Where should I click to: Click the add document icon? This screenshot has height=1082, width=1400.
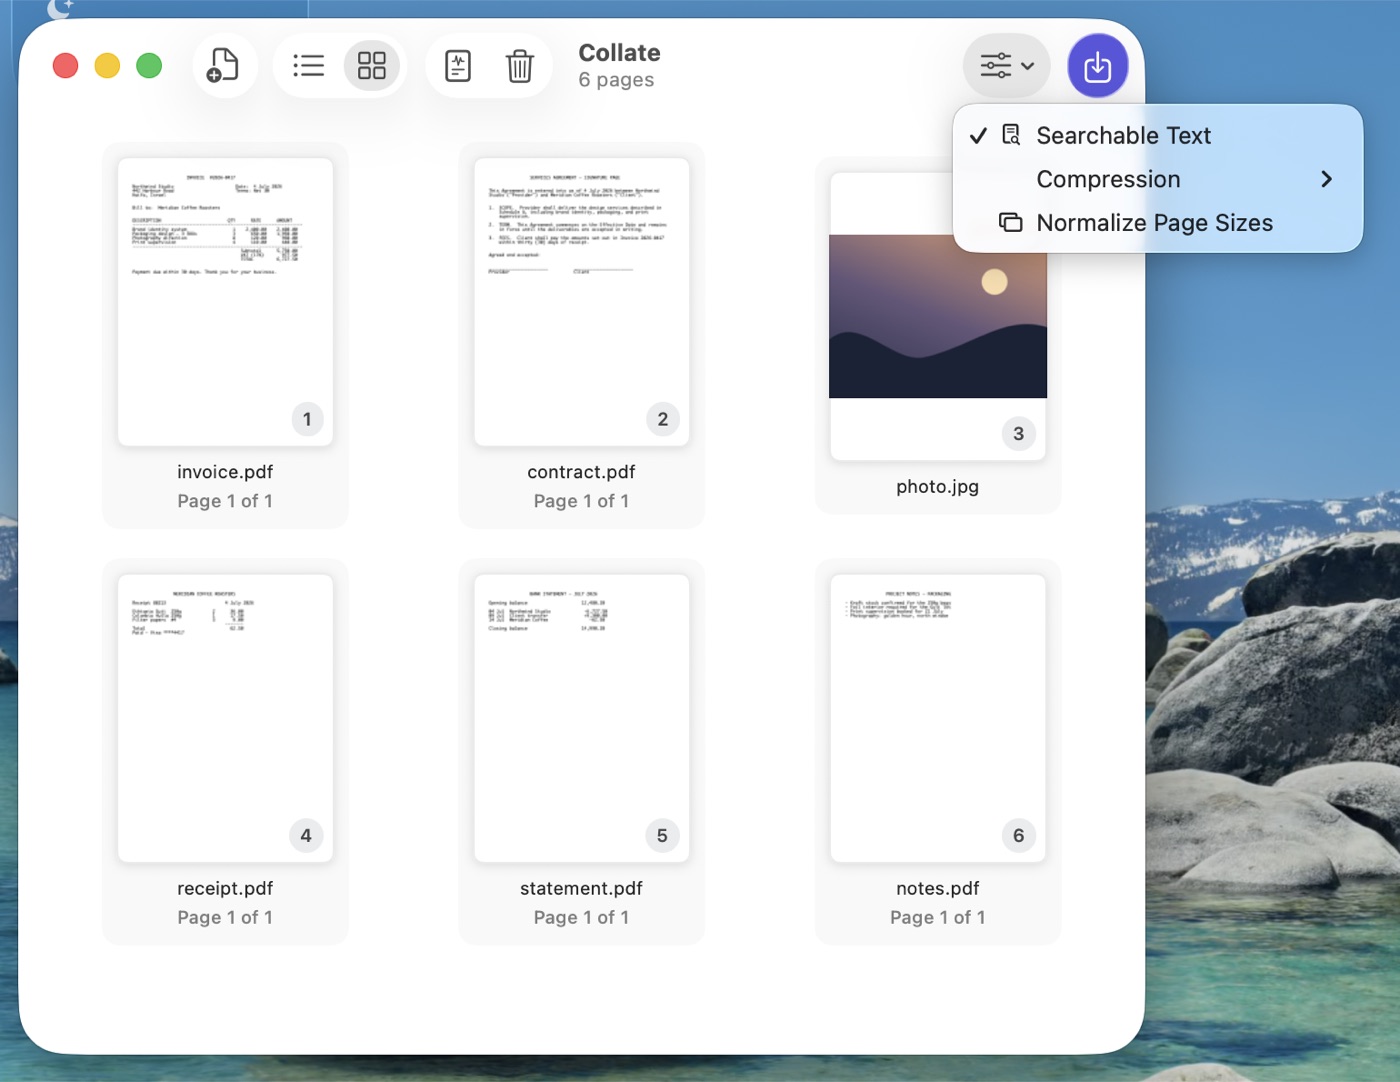[223, 66]
